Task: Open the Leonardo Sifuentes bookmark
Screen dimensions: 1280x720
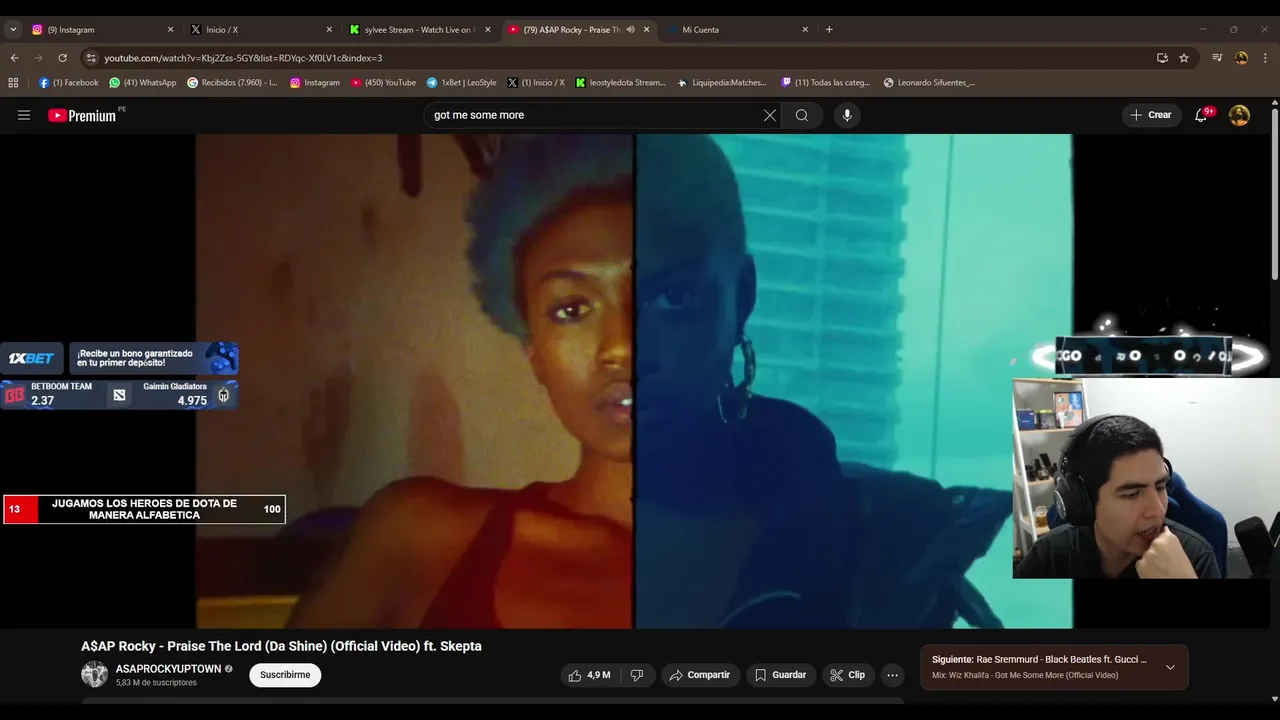Action: pyautogui.click(x=929, y=83)
